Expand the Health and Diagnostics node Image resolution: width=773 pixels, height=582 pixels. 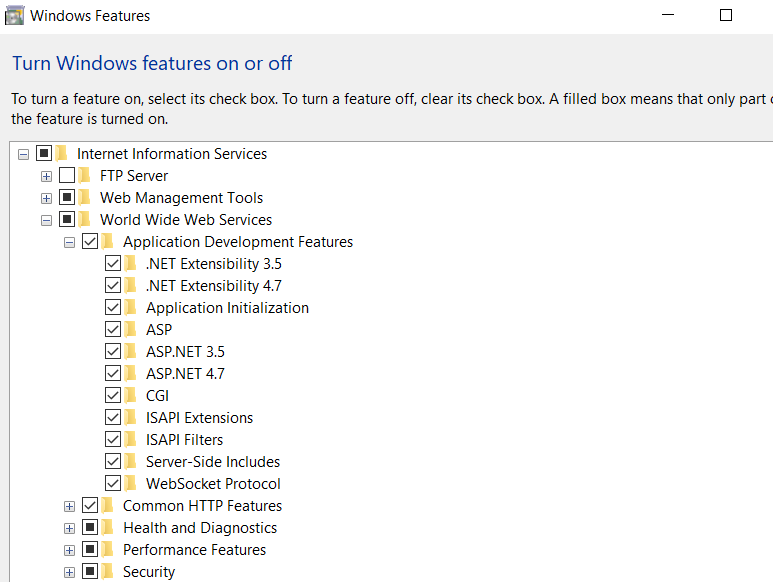[x=69, y=528]
